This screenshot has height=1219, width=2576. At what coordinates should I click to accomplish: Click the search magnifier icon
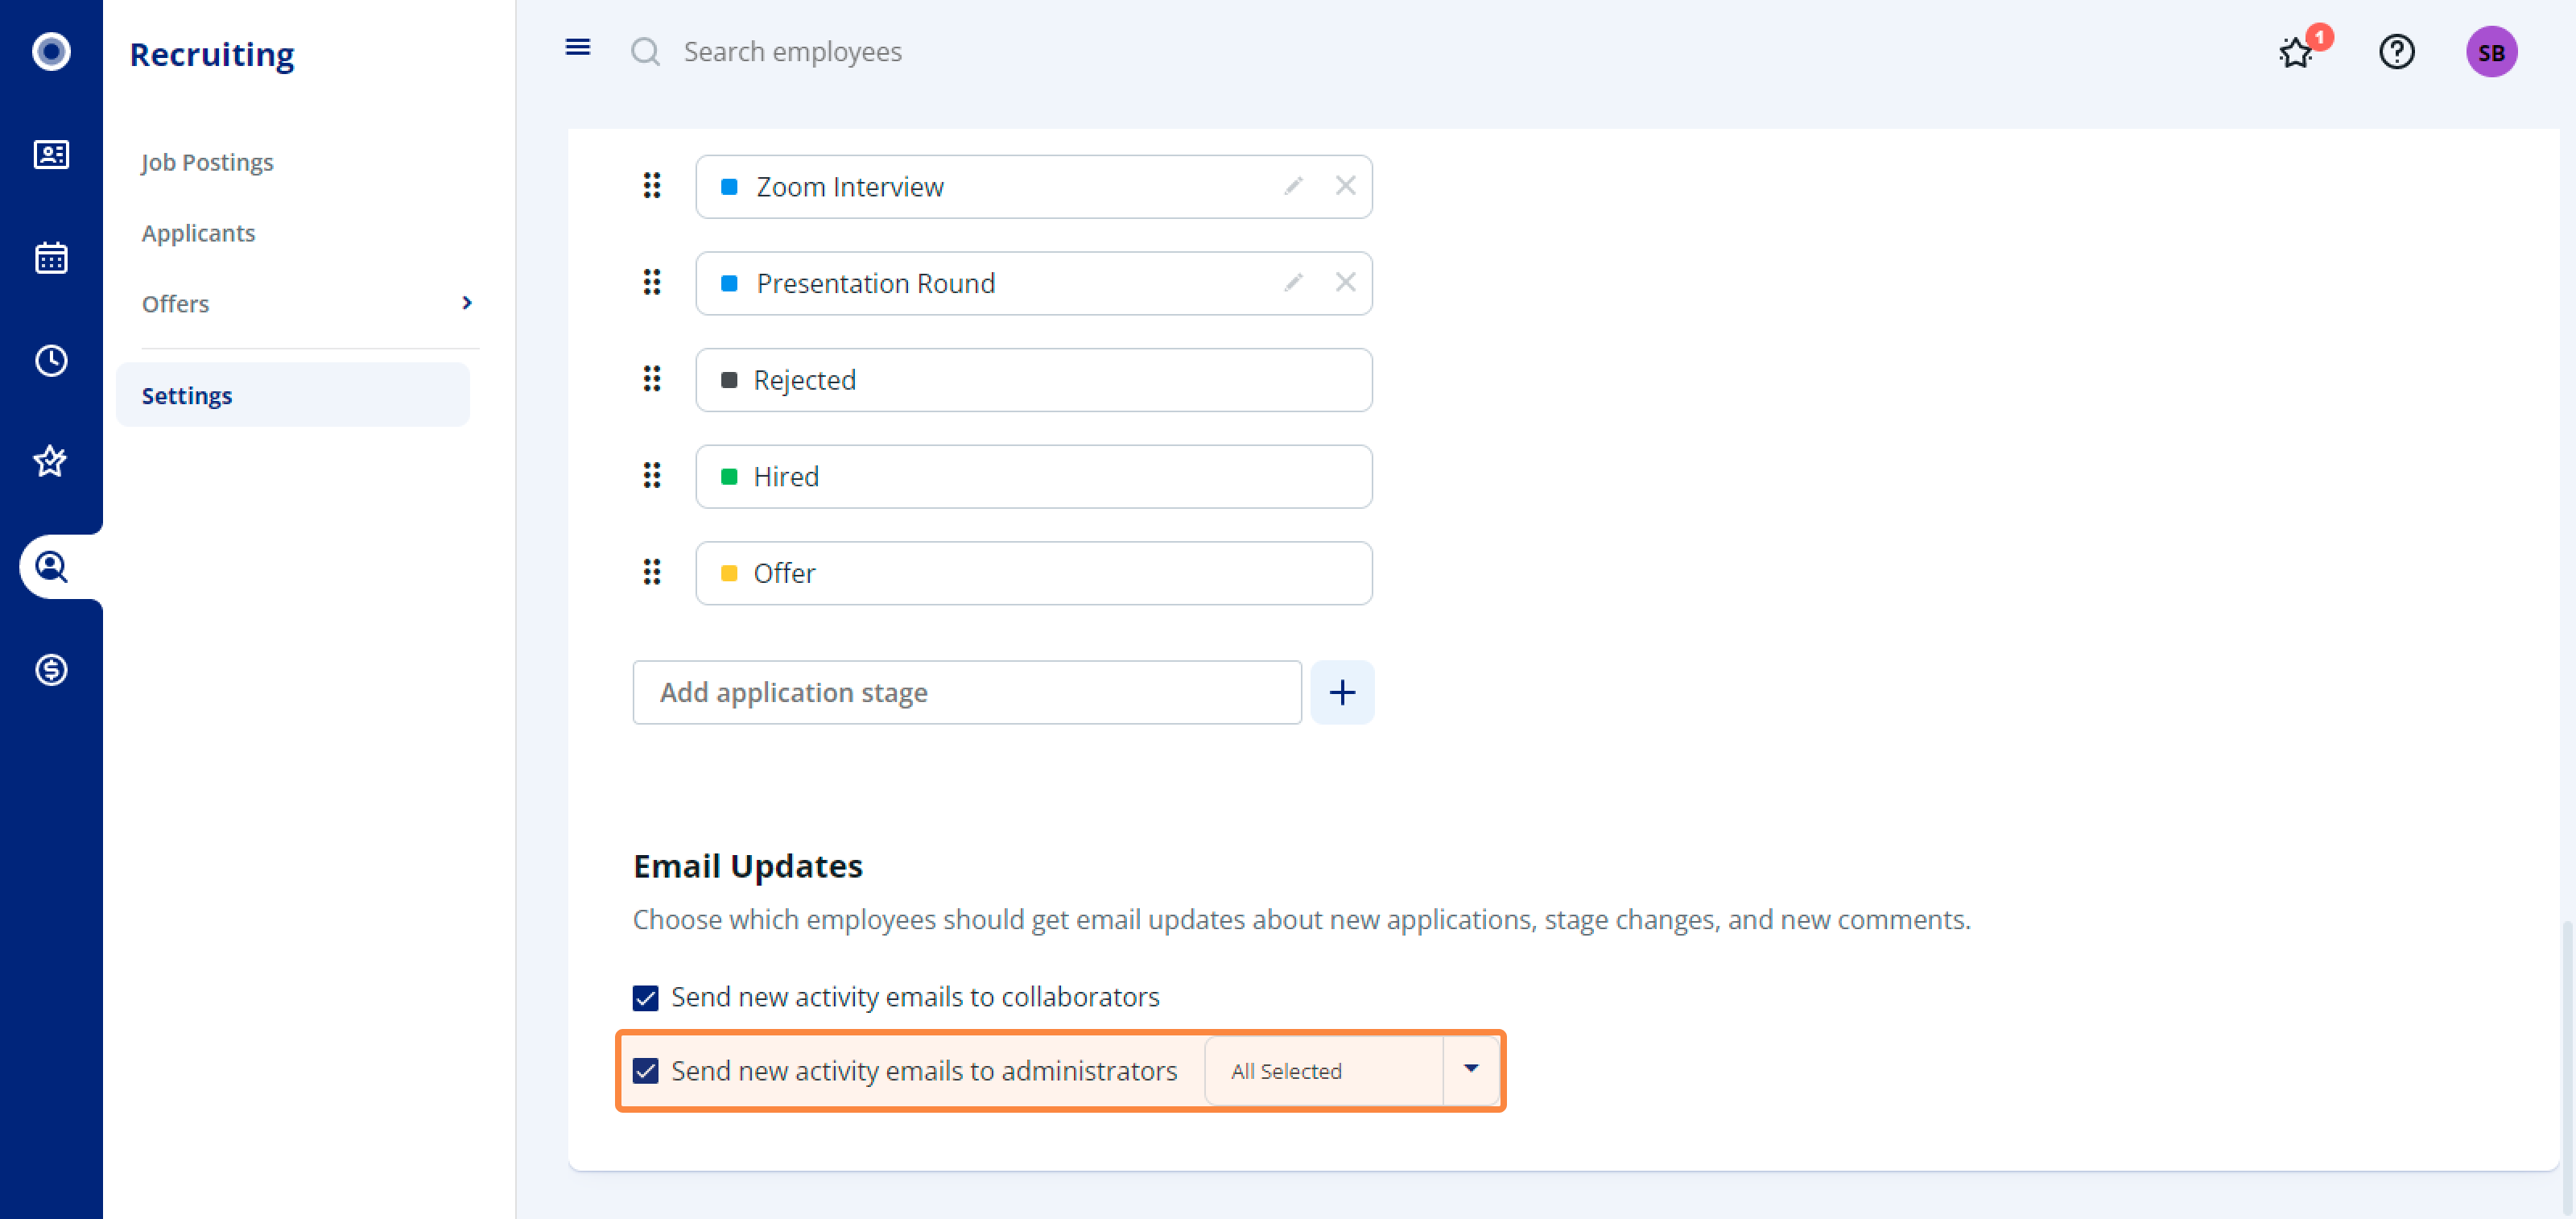[646, 51]
